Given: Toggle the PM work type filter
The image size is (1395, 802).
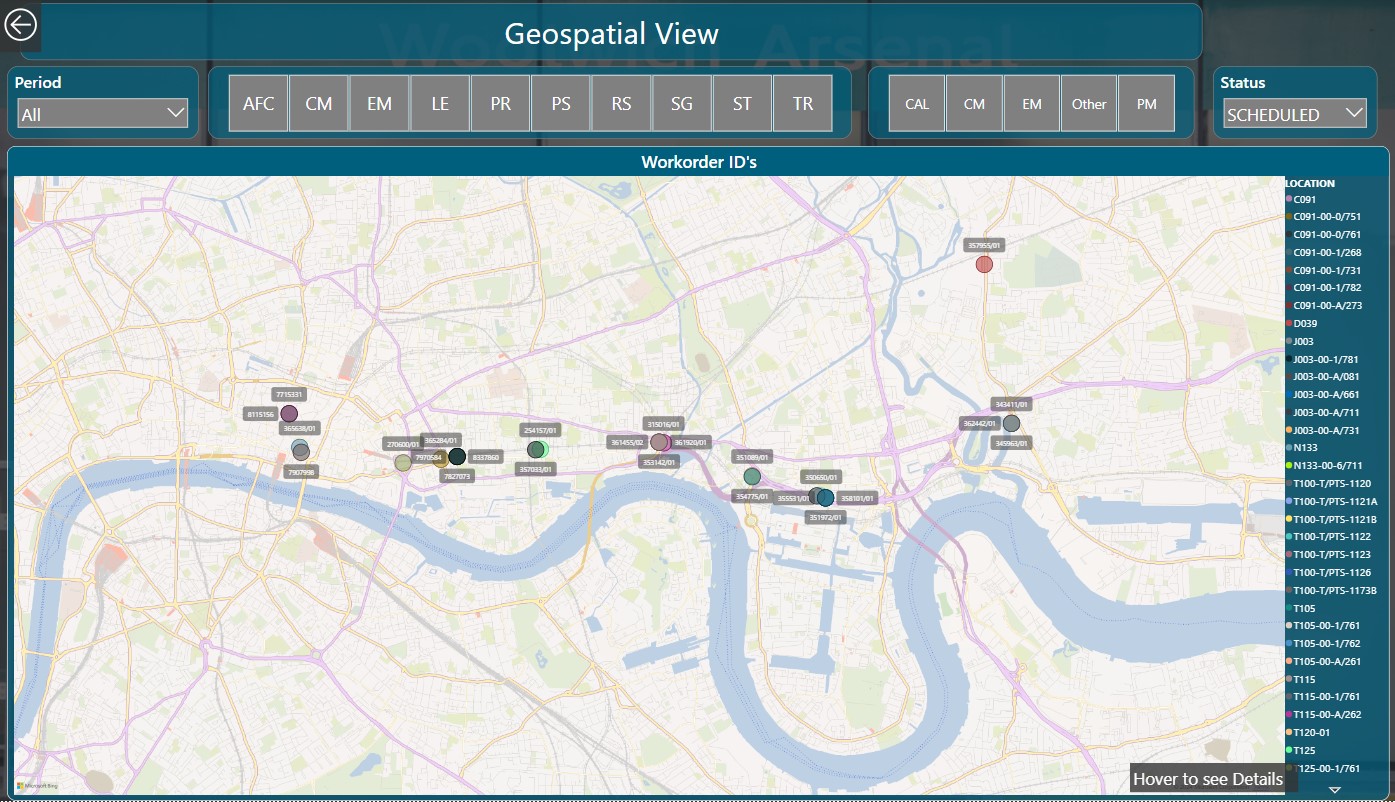Looking at the screenshot, I should (x=1147, y=103).
